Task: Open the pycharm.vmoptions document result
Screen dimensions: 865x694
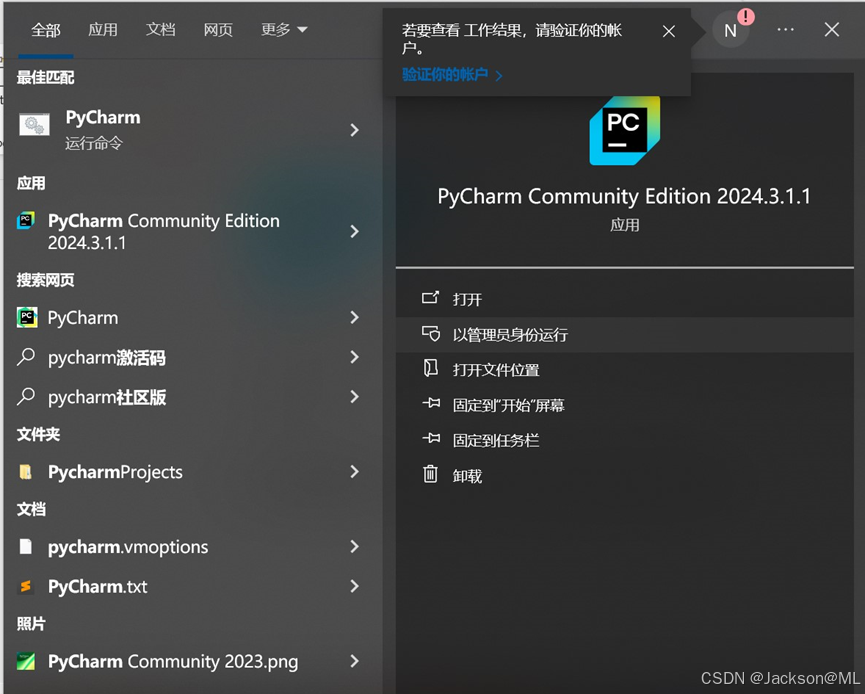Action: pyautogui.click(x=193, y=547)
